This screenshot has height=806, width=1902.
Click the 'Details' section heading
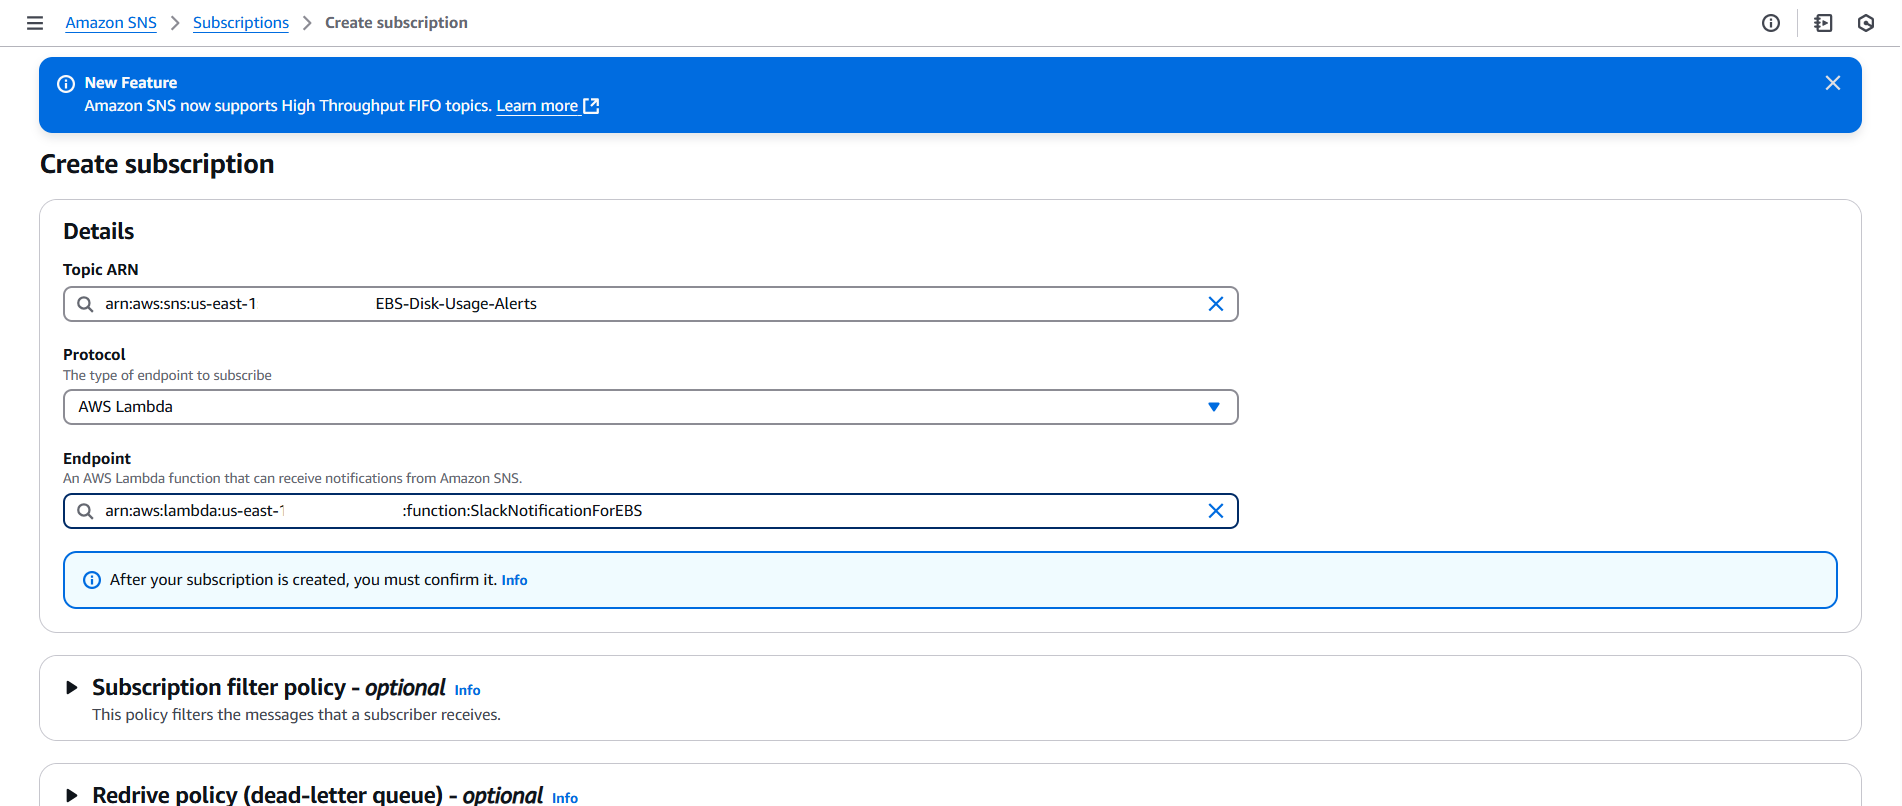pos(98,231)
